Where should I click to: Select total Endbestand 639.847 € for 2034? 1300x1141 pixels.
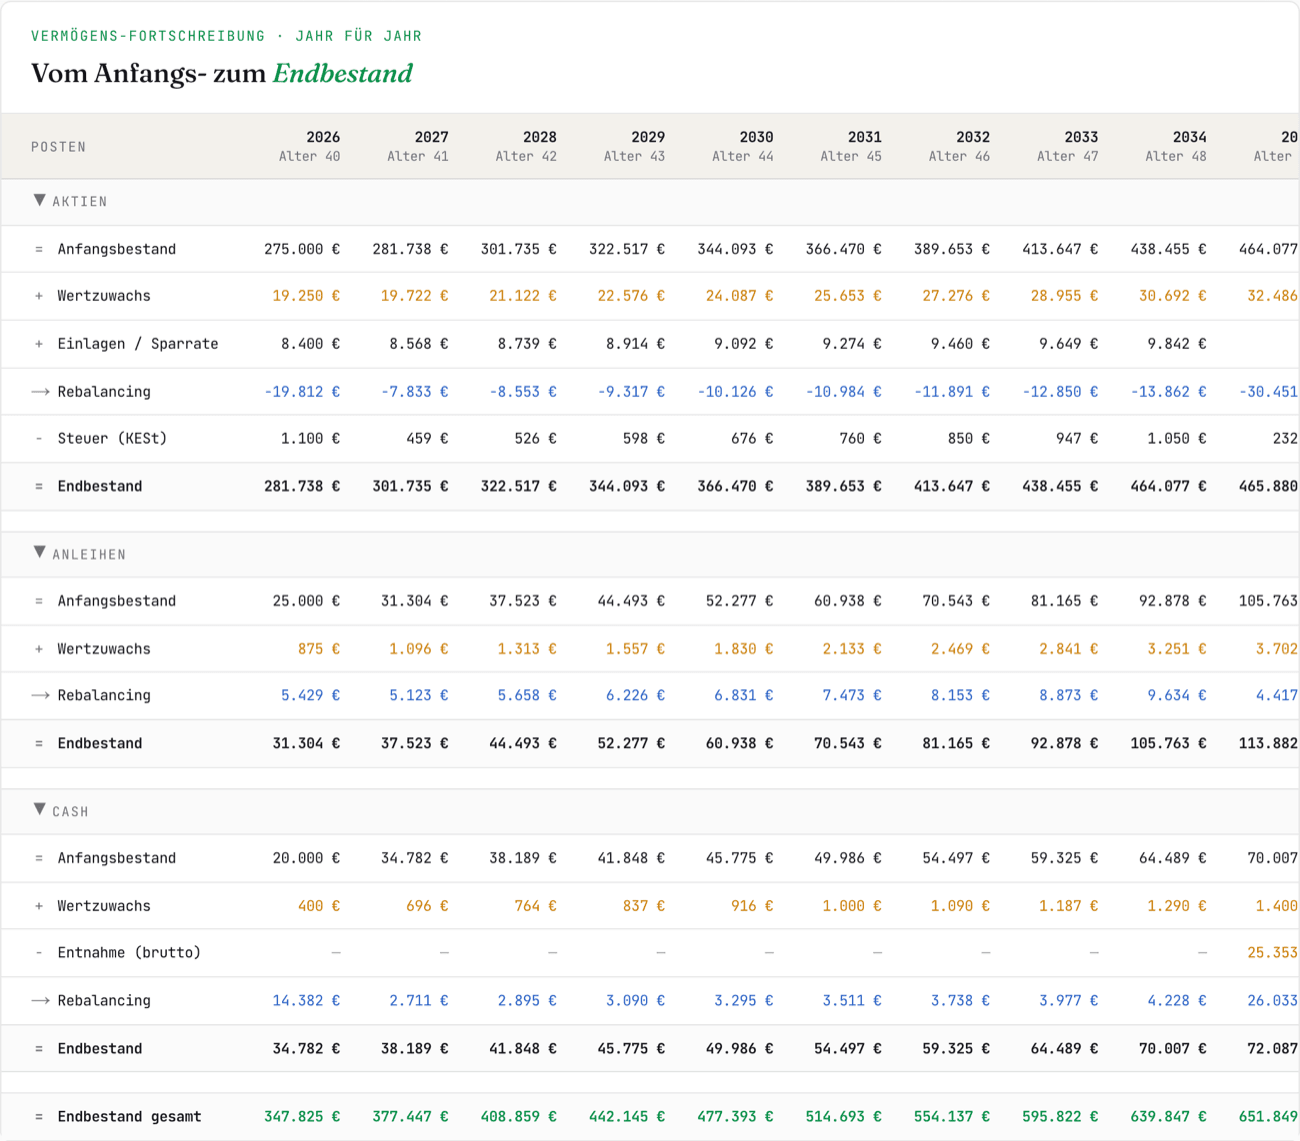[1168, 1116]
